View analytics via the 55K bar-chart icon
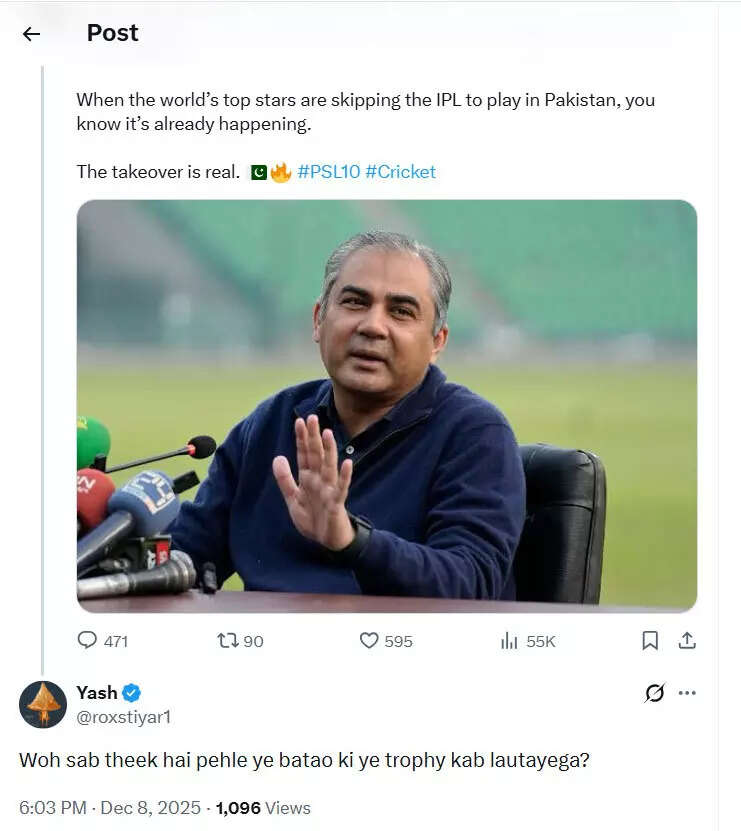Screen dimensions: 741x831 pos(510,640)
